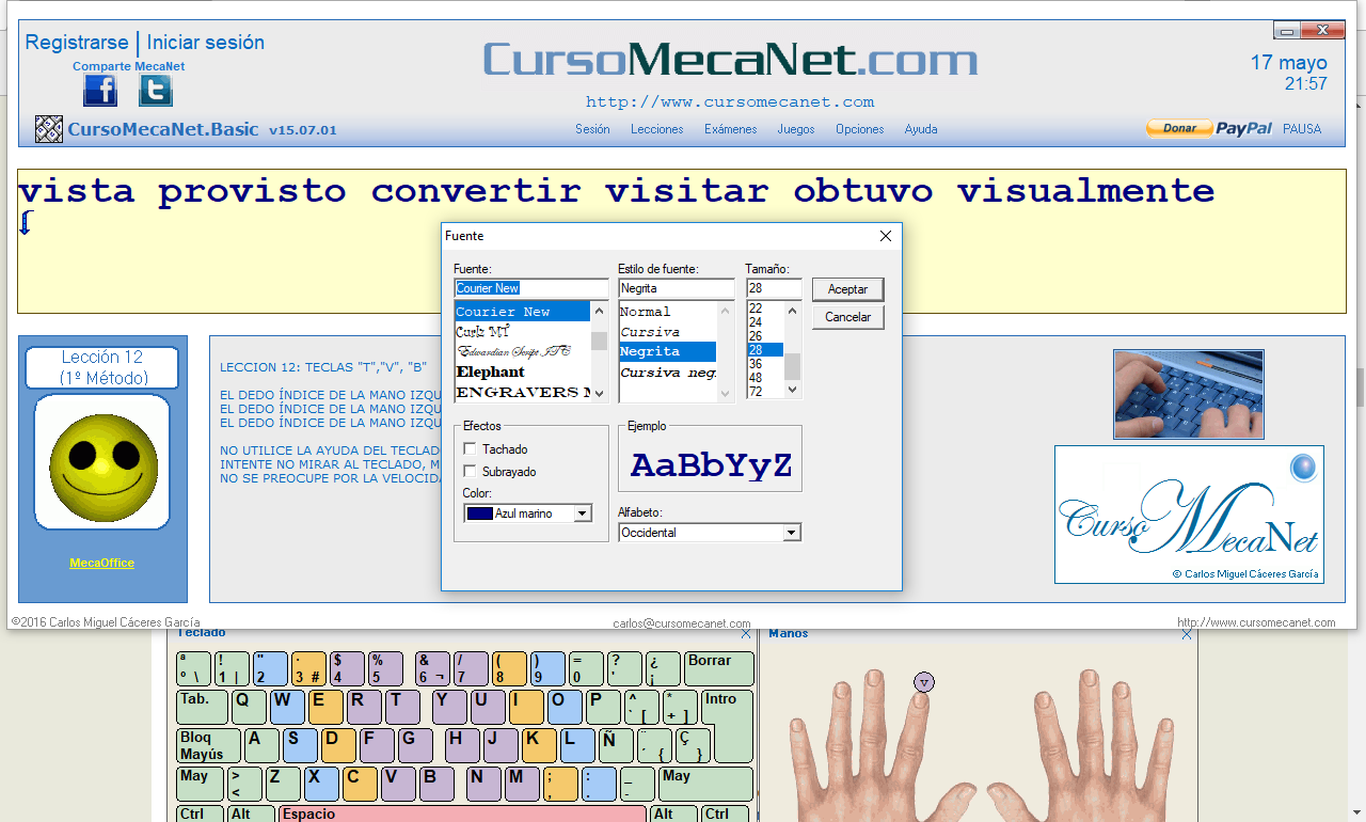Click the T key on virtual keyboard
Screen dimensions: 1366x822
tap(402, 707)
